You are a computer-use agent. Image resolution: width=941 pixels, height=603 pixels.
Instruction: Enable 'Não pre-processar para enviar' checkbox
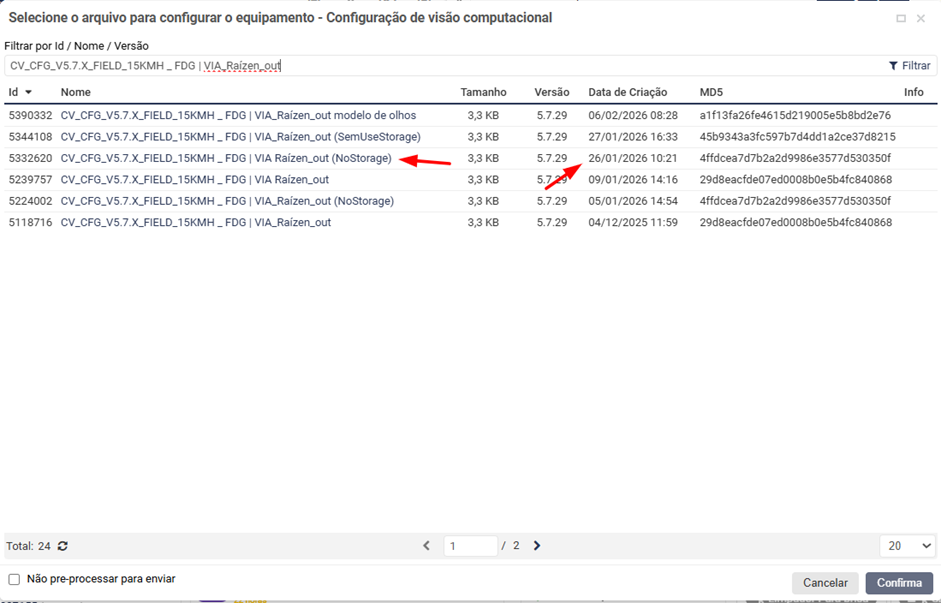point(14,579)
